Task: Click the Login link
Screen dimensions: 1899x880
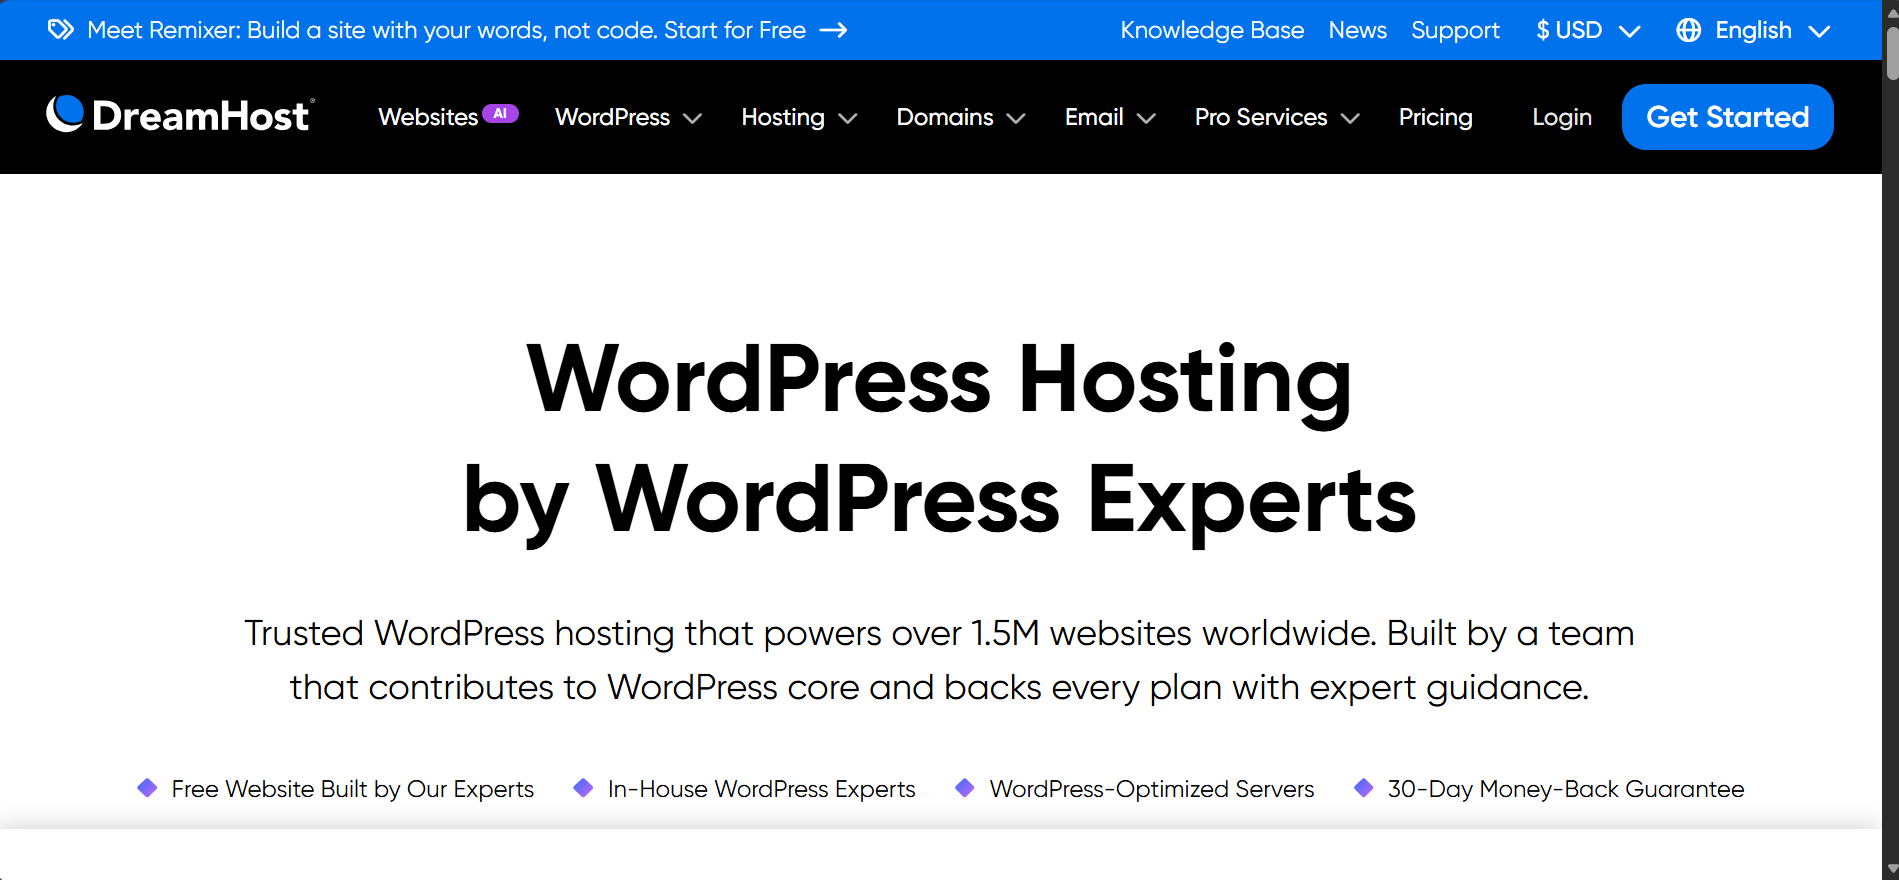Action: 1561,117
